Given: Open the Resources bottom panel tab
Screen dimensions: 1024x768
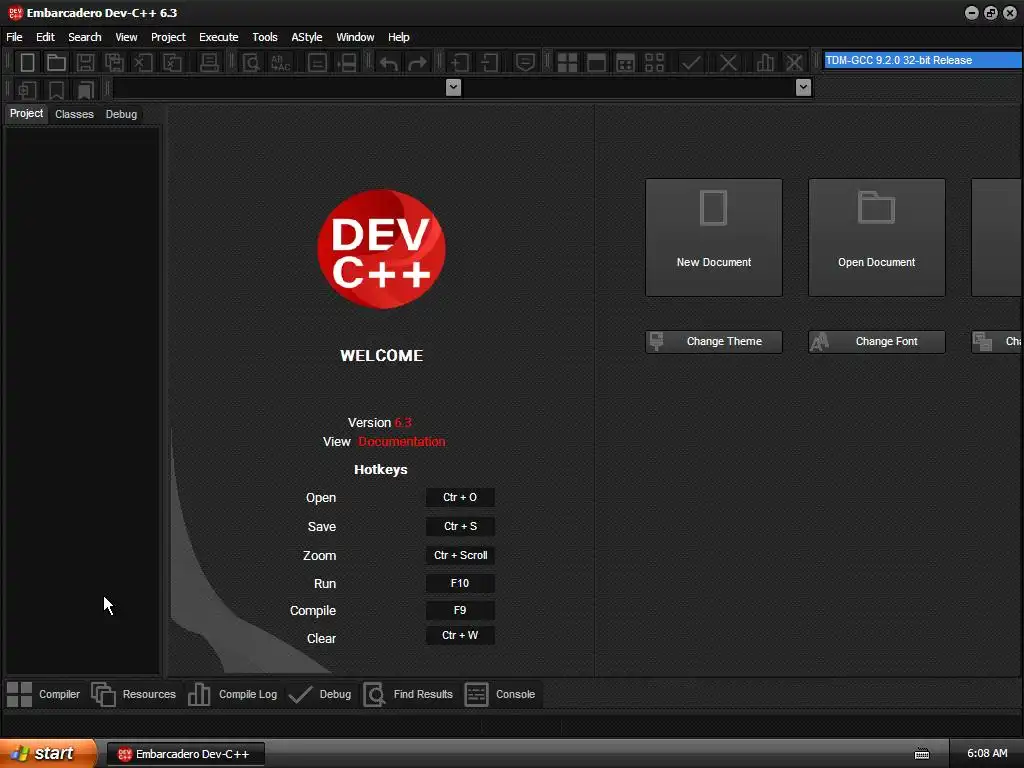Looking at the screenshot, I should click(134, 694).
